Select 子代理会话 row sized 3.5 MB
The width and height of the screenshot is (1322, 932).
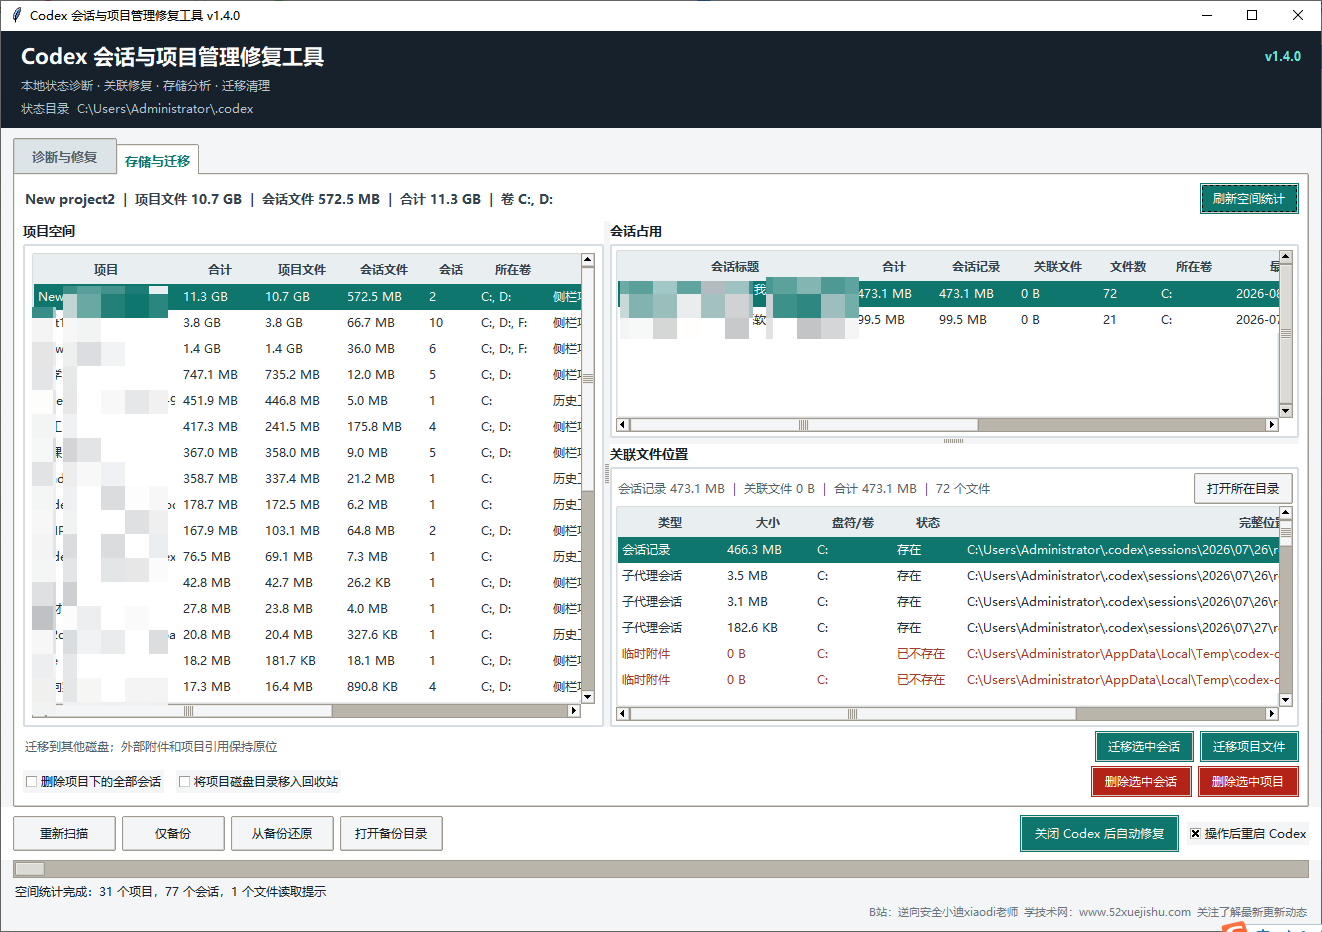[948, 576]
